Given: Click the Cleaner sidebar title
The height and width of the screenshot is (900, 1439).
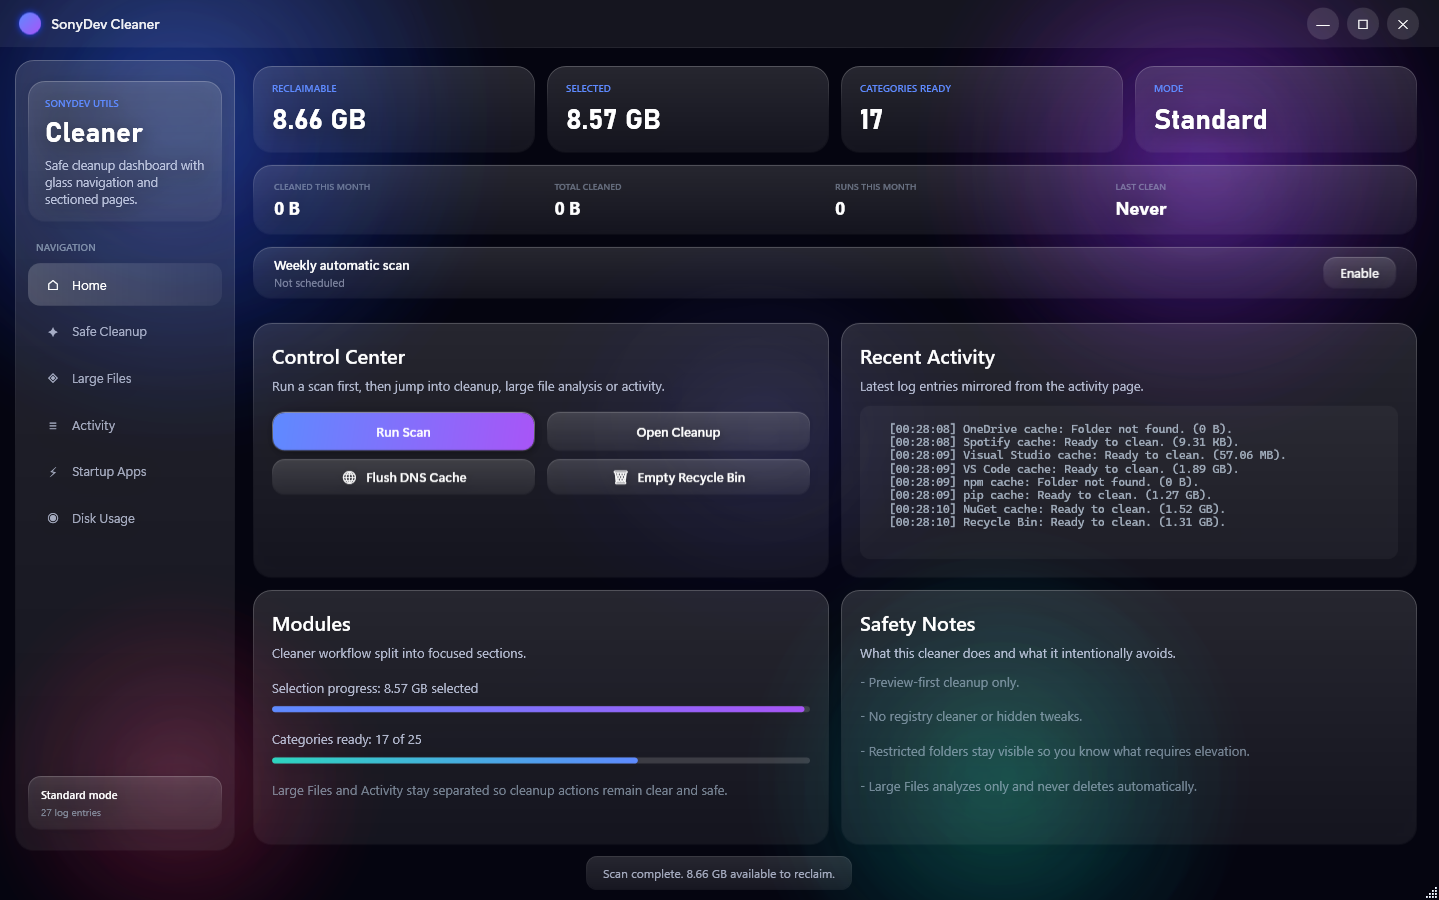Looking at the screenshot, I should coord(94,133).
